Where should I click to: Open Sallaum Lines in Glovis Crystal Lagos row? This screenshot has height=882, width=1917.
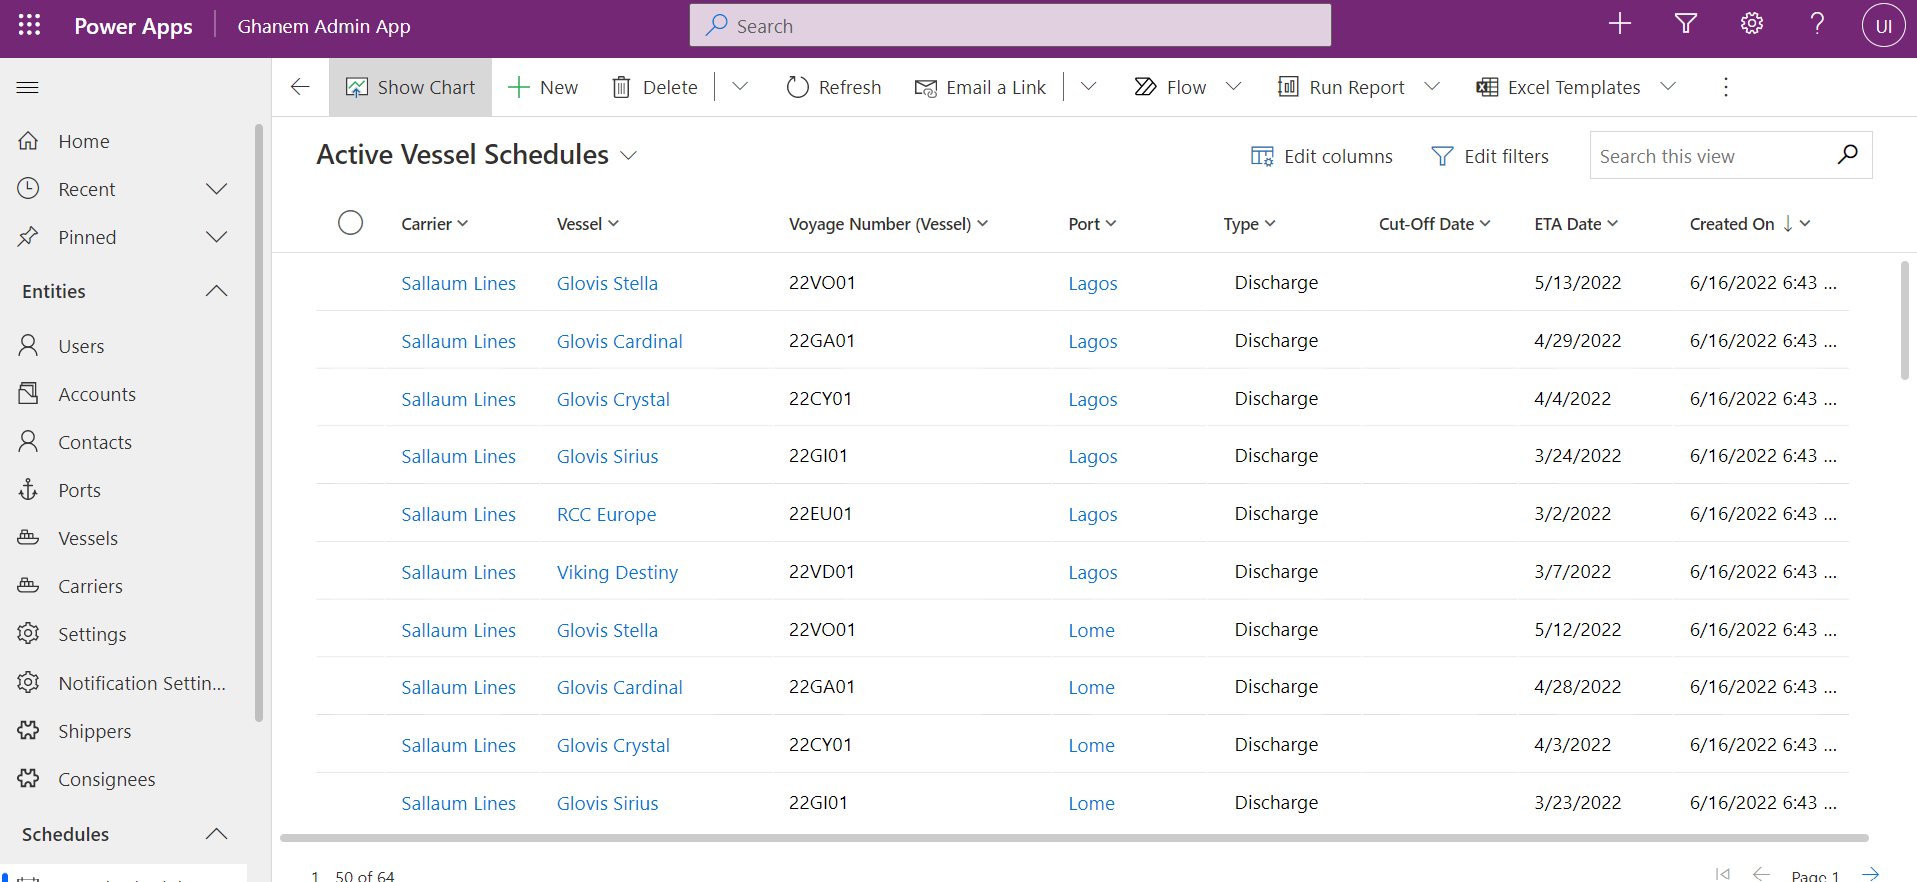pos(458,399)
